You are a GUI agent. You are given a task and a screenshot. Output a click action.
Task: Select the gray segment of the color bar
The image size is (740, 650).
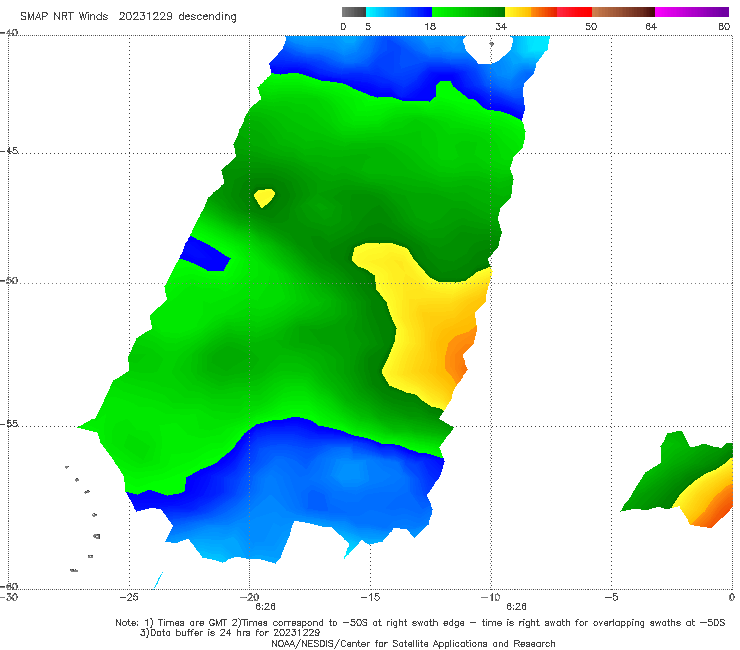coord(354,12)
